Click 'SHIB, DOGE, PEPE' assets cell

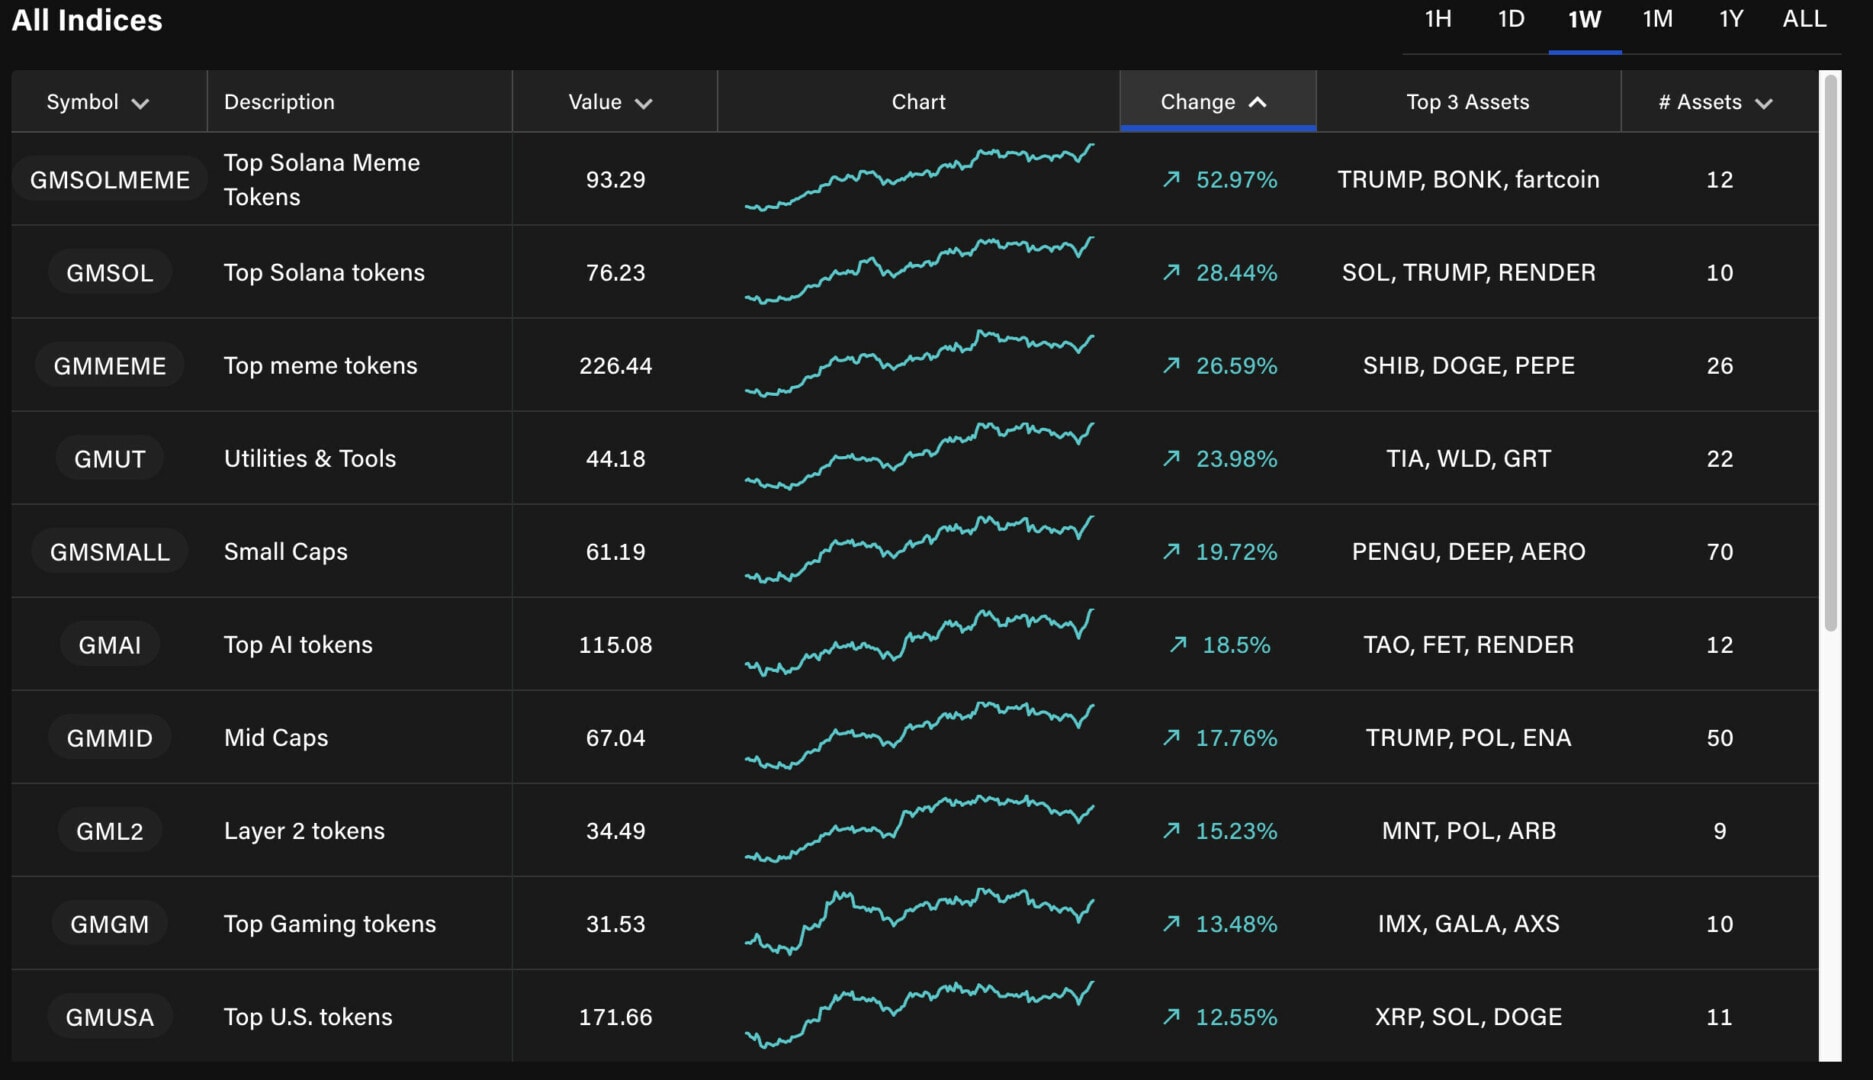pos(1468,366)
